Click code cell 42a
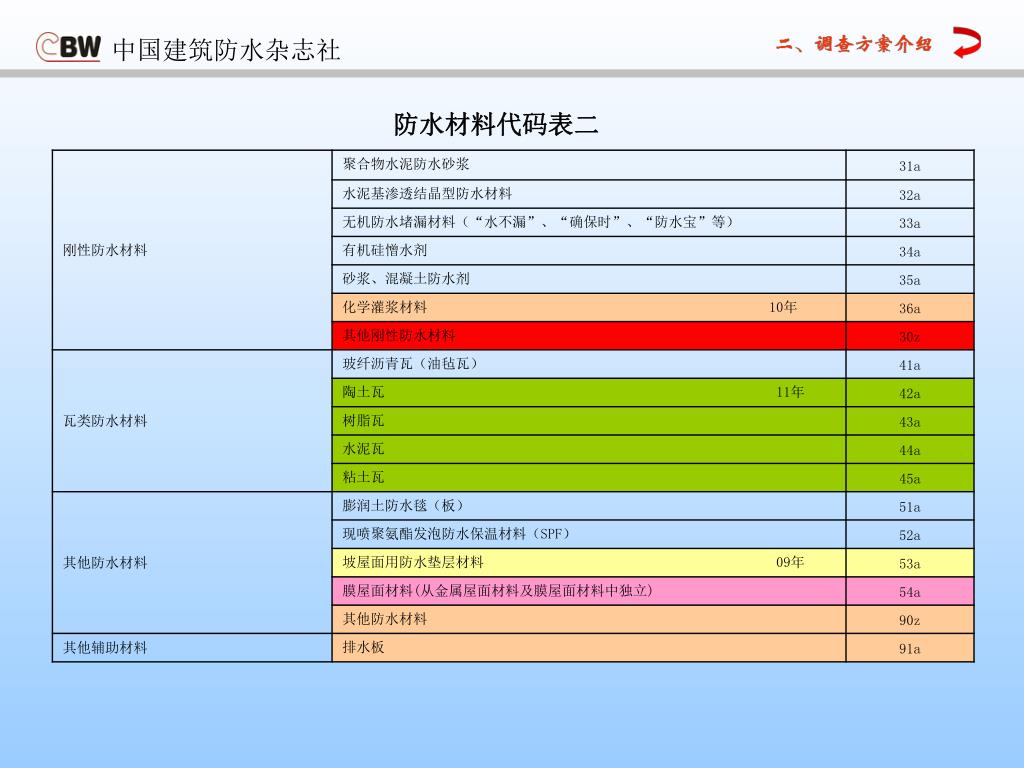 pyautogui.click(x=910, y=392)
